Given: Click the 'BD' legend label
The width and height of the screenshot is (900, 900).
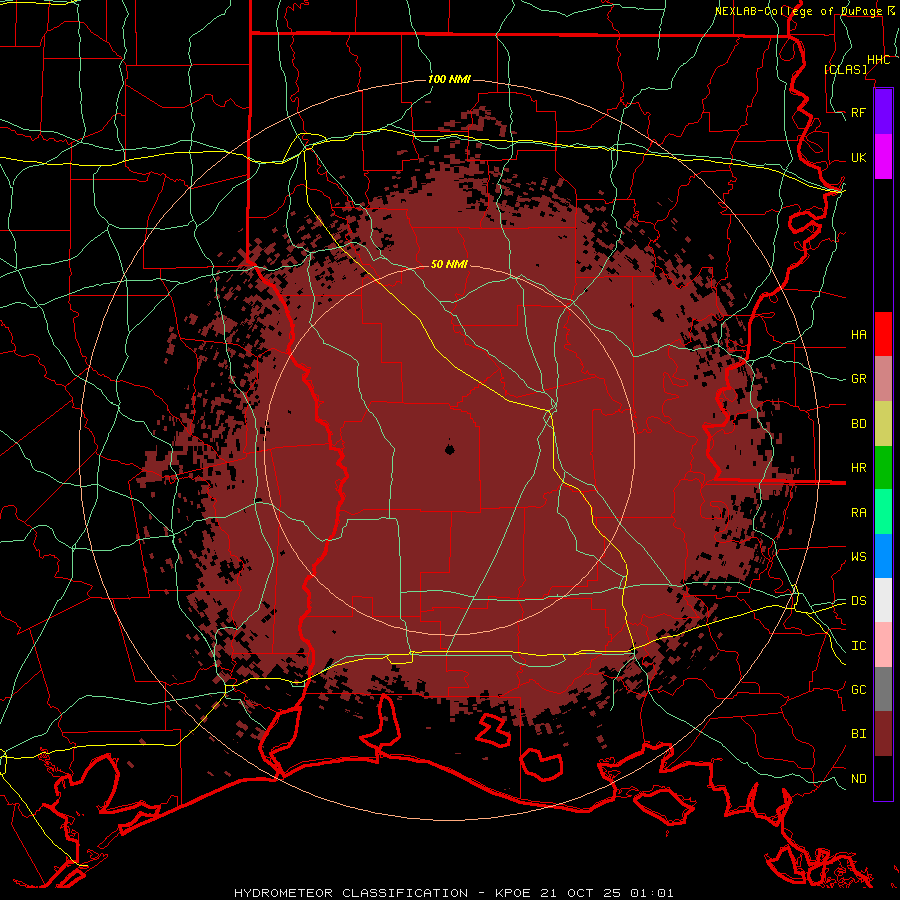Looking at the screenshot, I should click(x=859, y=424).
